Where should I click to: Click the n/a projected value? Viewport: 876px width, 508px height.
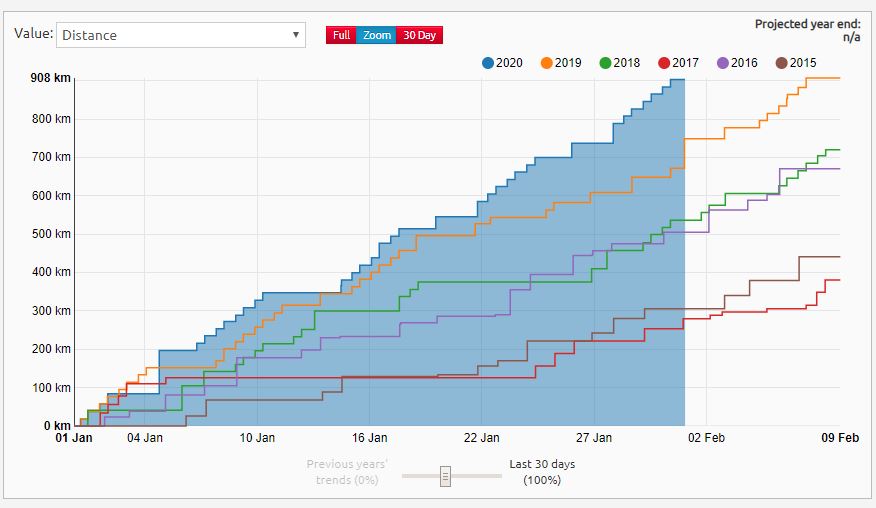[x=851, y=37]
